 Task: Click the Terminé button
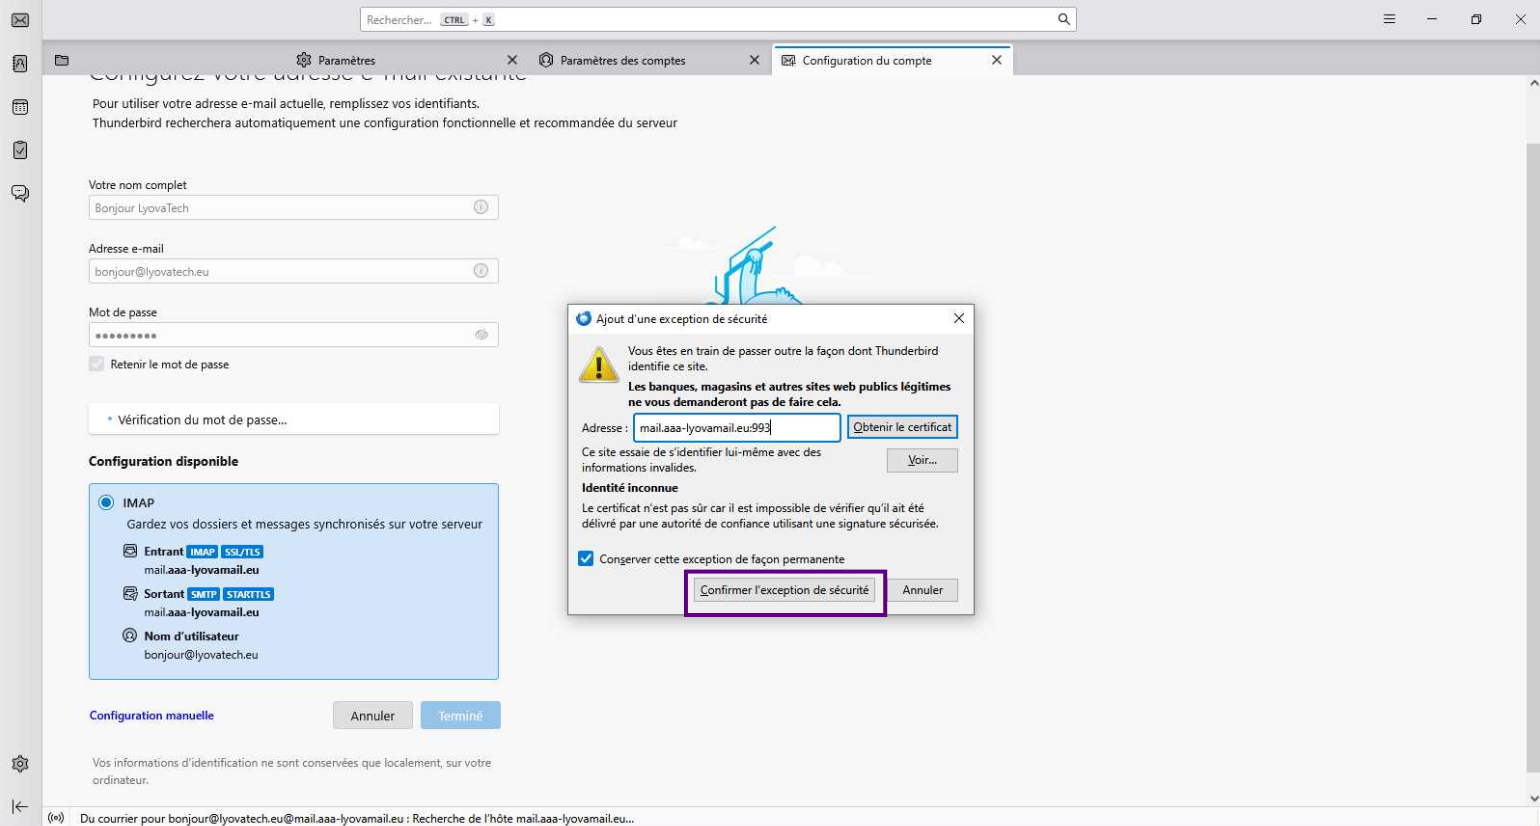460,716
